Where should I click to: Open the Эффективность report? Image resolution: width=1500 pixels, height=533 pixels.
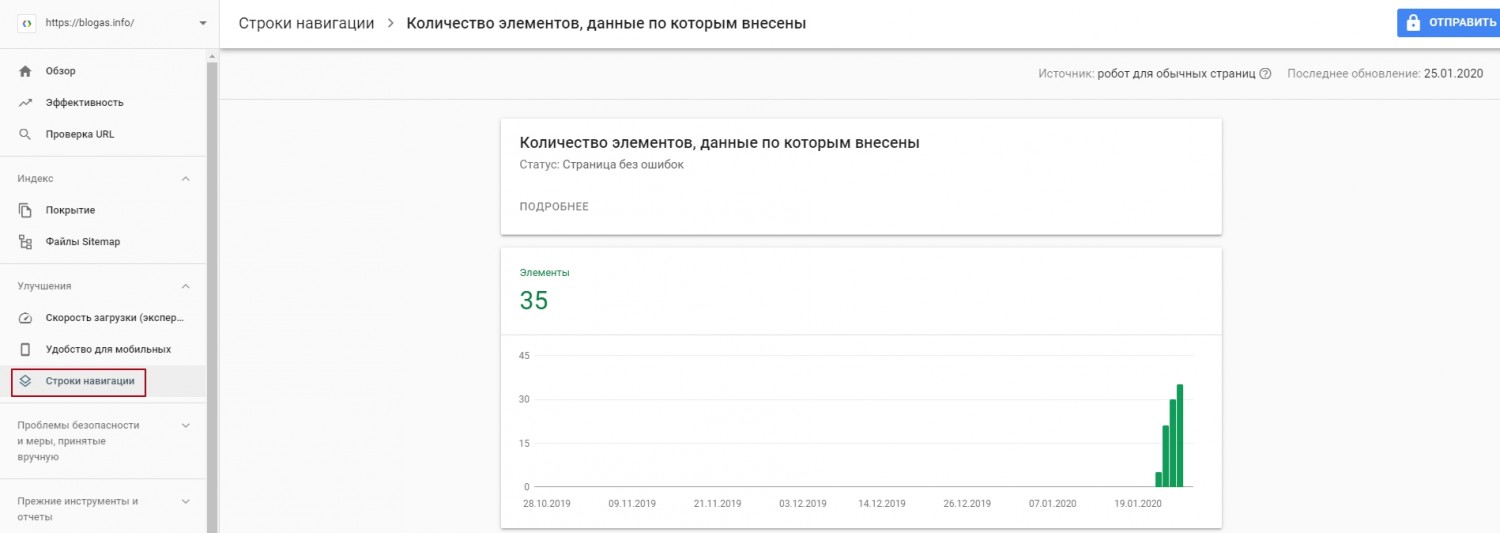point(84,103)
